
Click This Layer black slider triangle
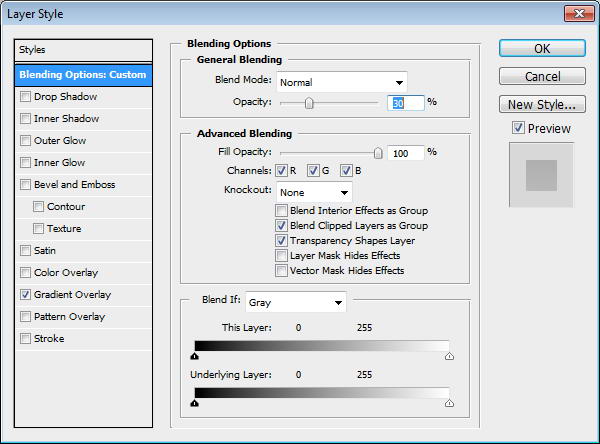pyautogui.click(x=195, y=356)
